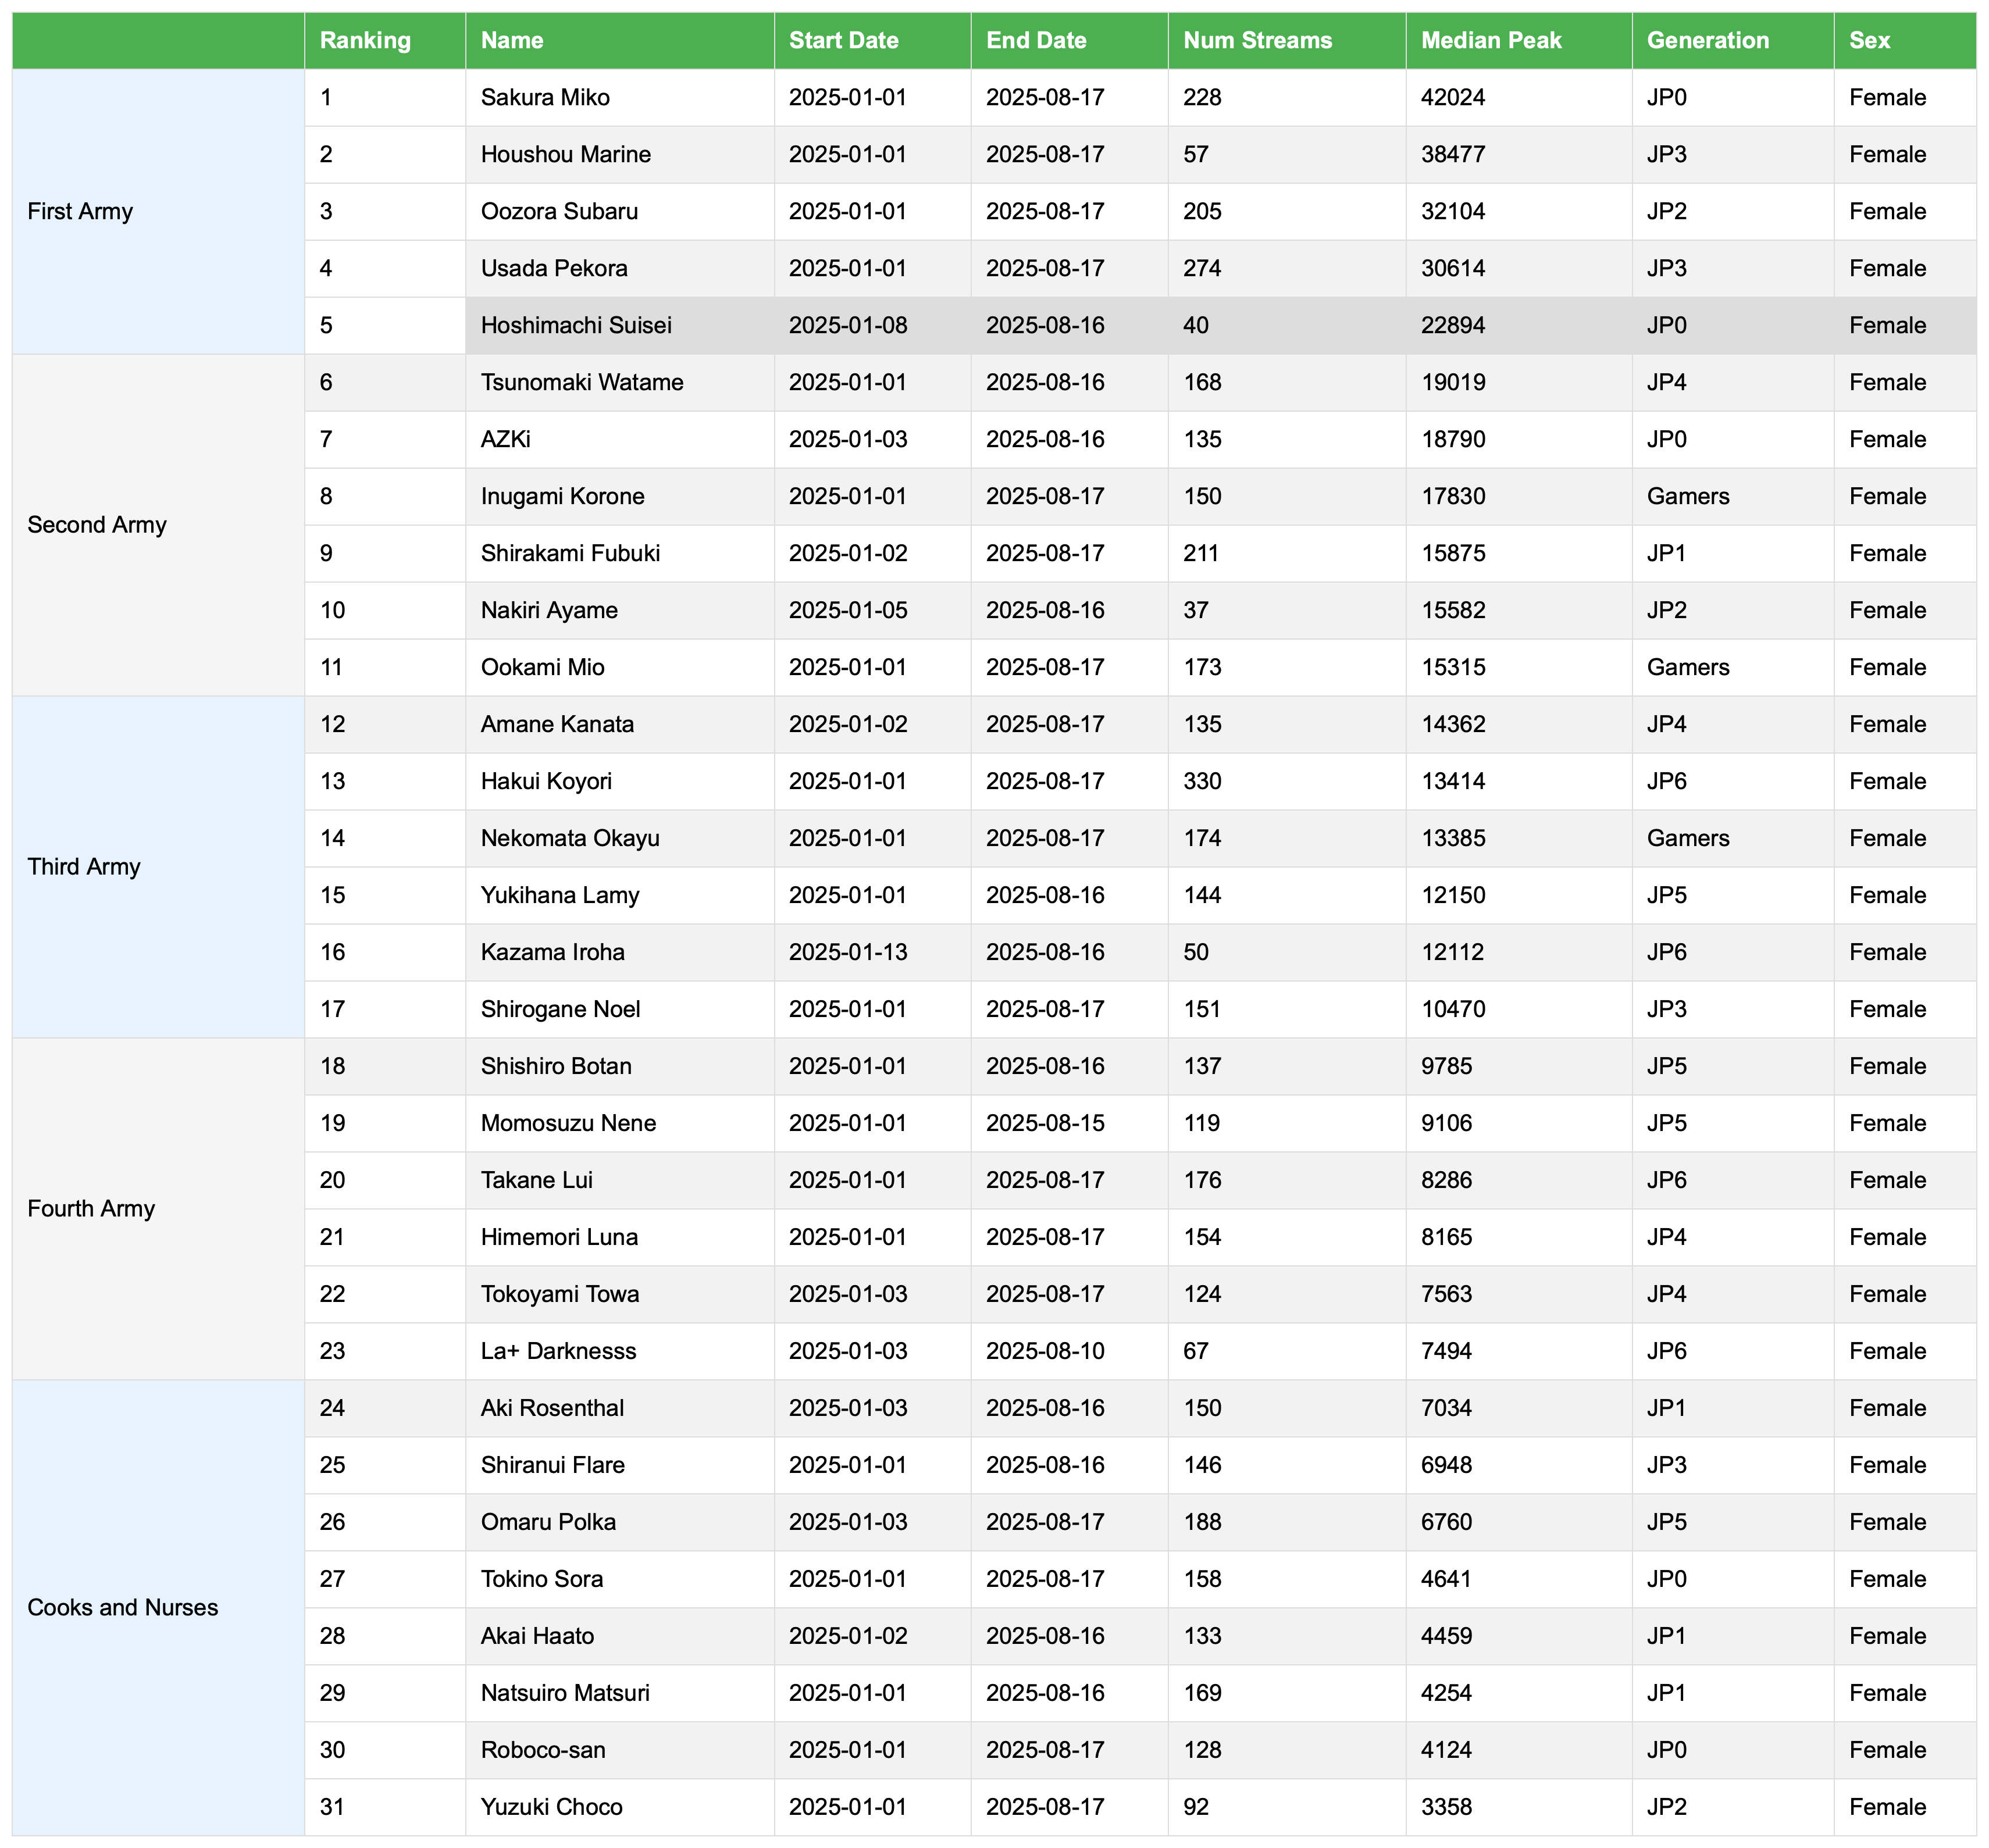Image resolution: width=1989 pixels, height=1848 pixels.
Task: Click the name Usada Pekora
Action: coord(554,268)
